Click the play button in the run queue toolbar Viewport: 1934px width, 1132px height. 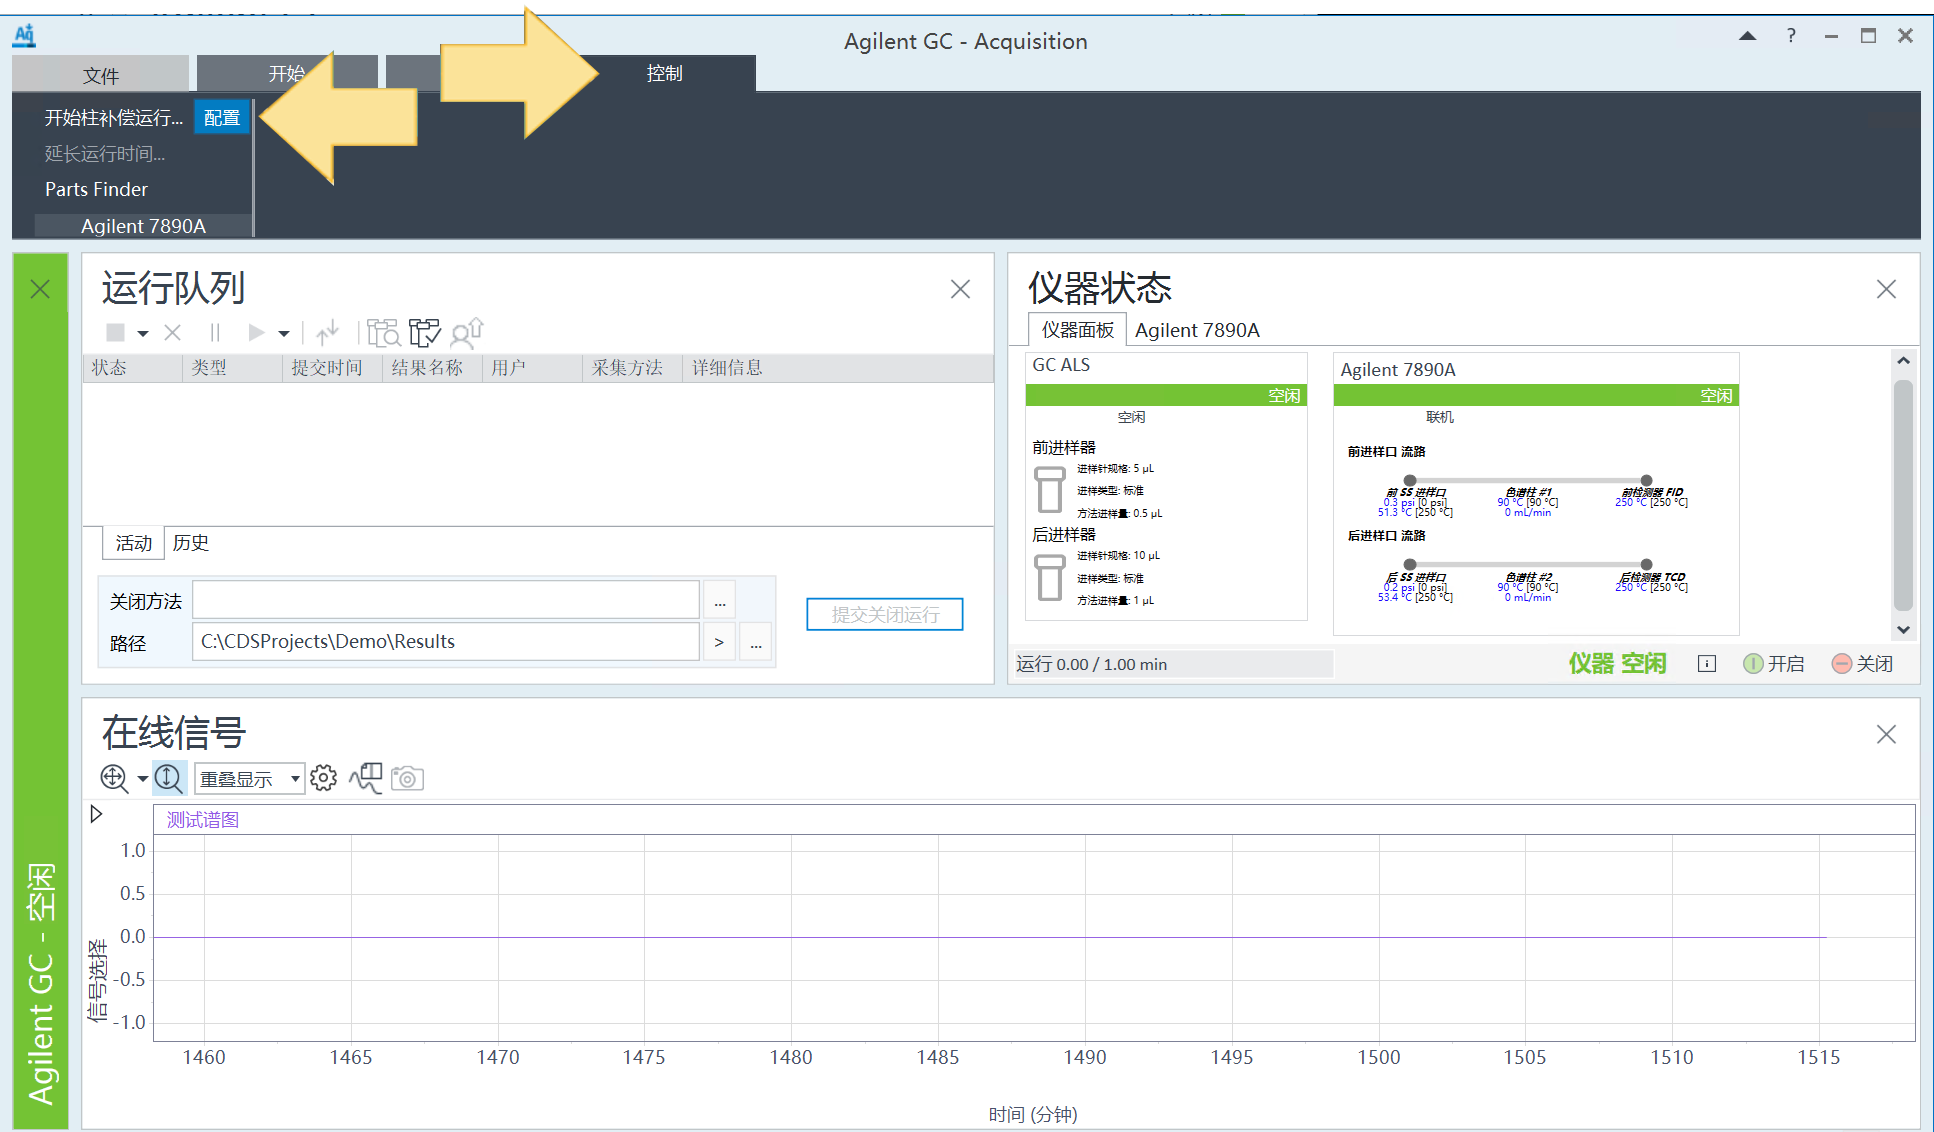(257, 332)
